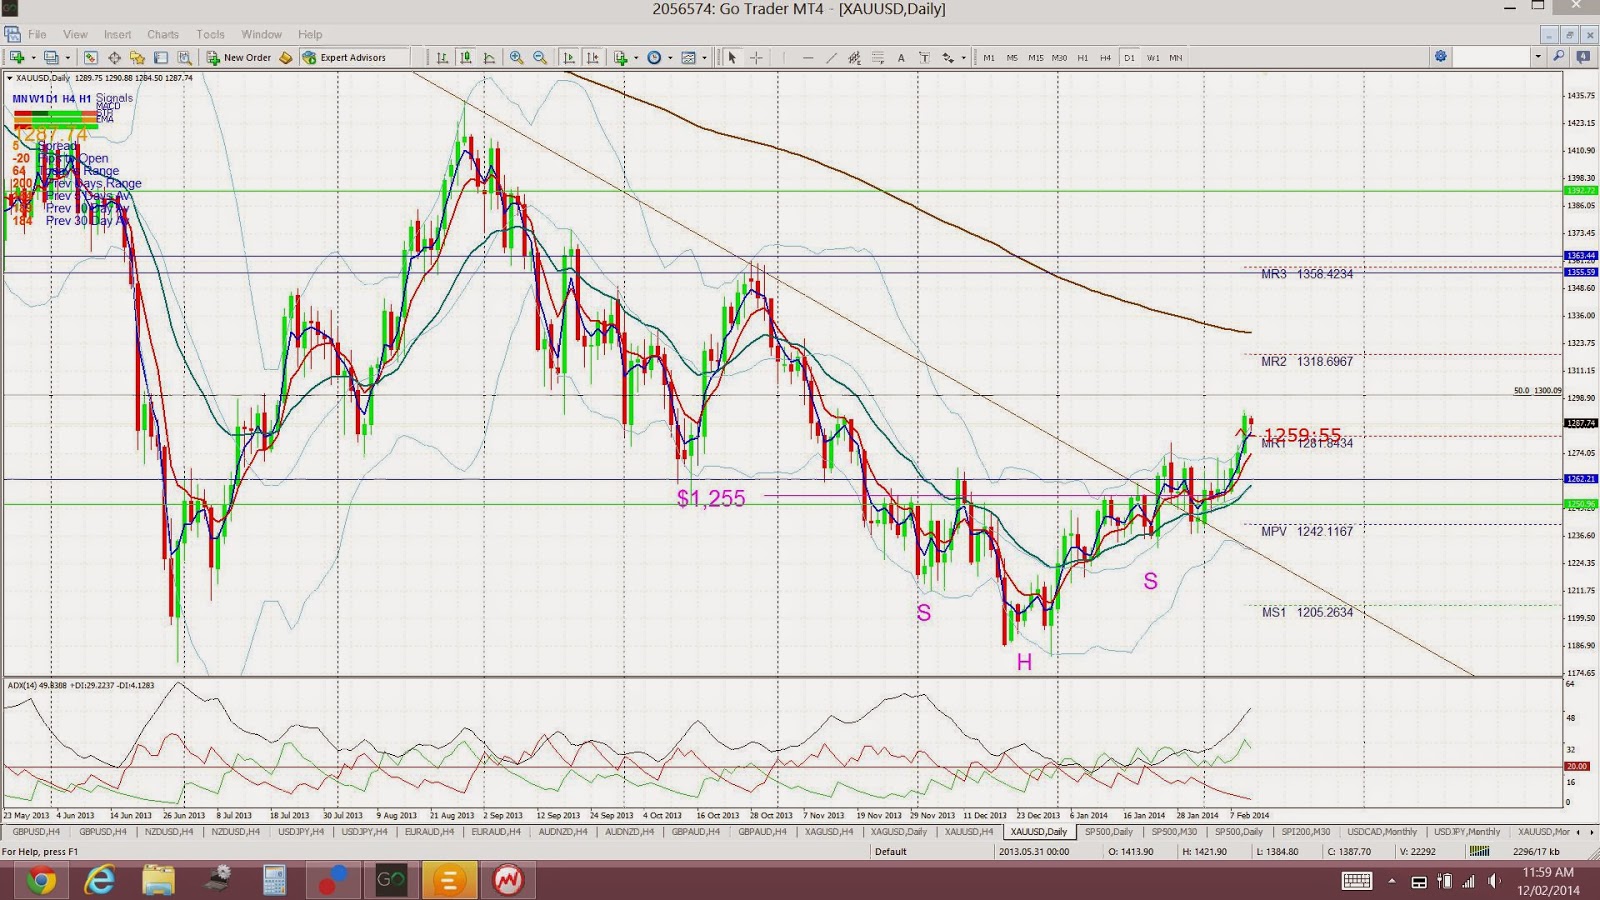Open the Charts menu
The height and width of the screenshot is (900, 1600).
(x=163, y=34)
